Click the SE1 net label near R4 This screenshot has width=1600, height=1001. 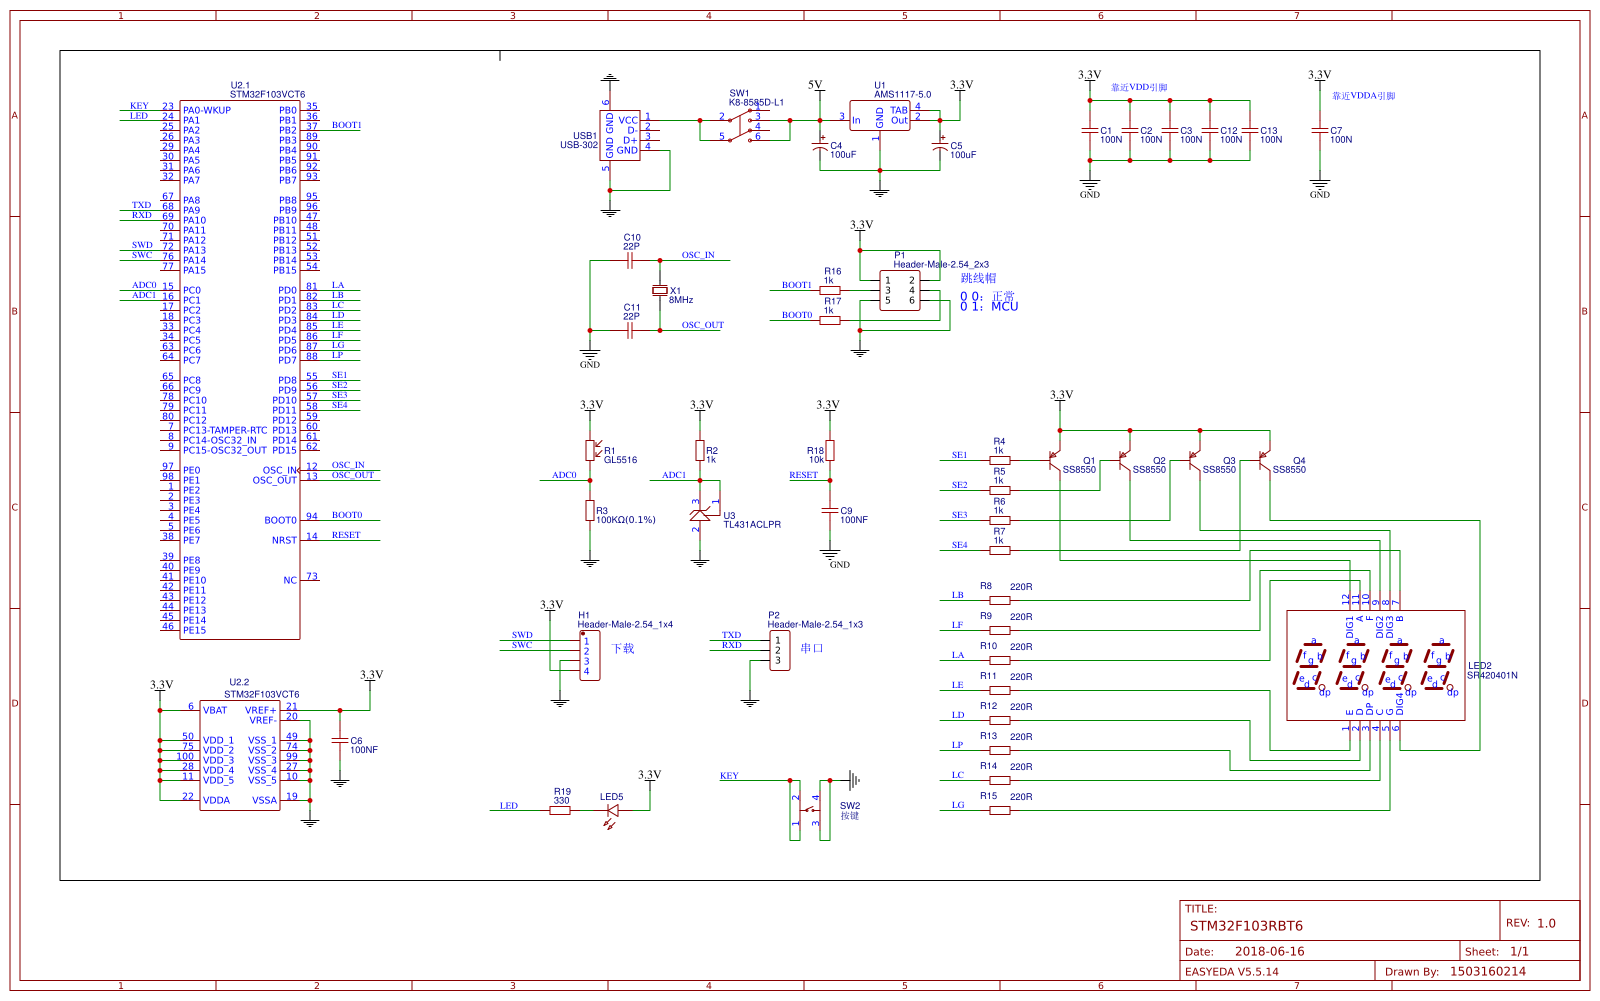pyautogui.click(x=959, y=455)
